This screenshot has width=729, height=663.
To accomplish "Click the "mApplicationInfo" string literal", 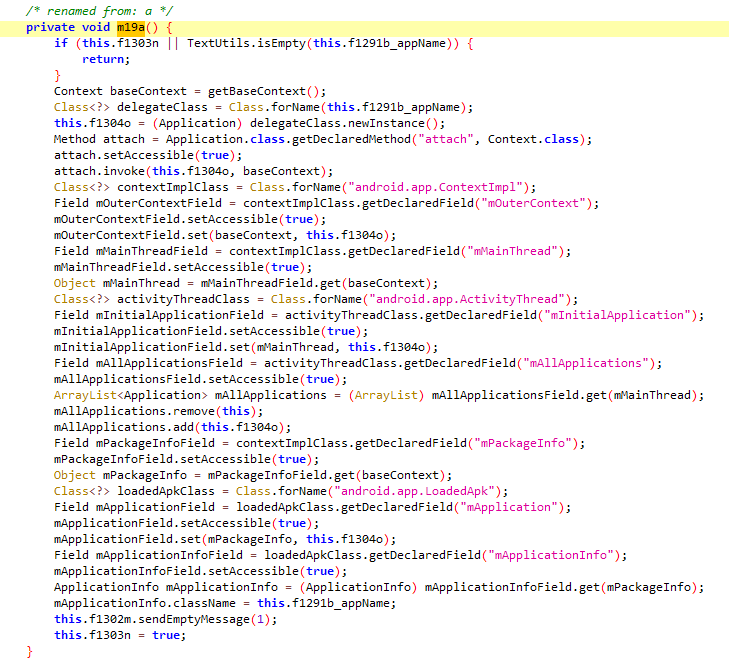I will pyautogui.click(x=551, y=555).
